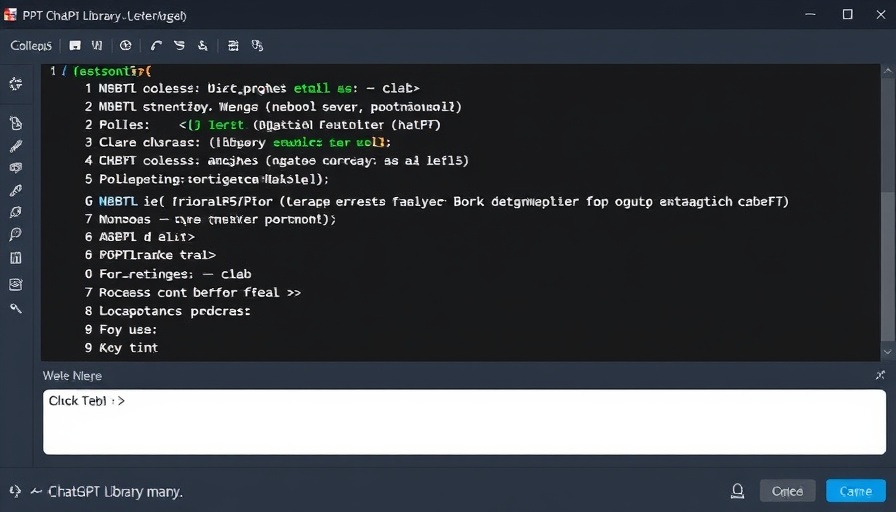Click the status bar icon before ChatGPT Library

pos(15,491)
